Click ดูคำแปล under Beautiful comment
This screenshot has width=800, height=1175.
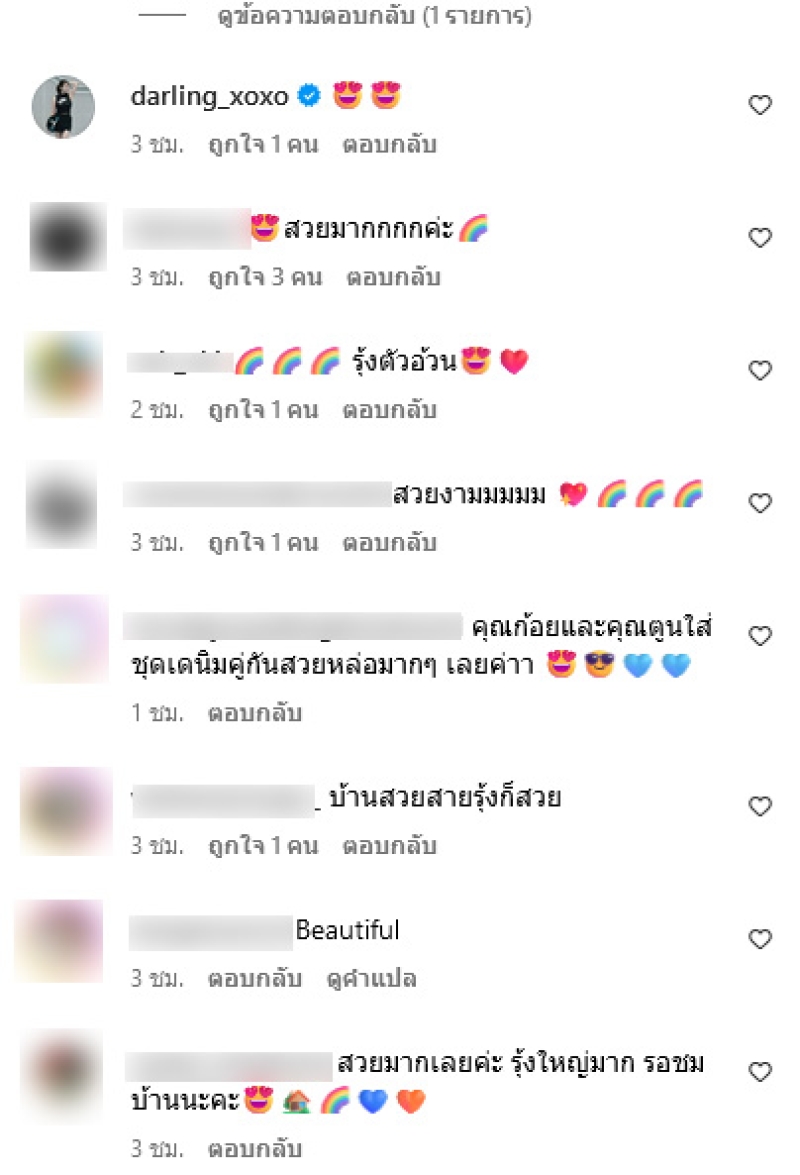click(x=372, y=979)
